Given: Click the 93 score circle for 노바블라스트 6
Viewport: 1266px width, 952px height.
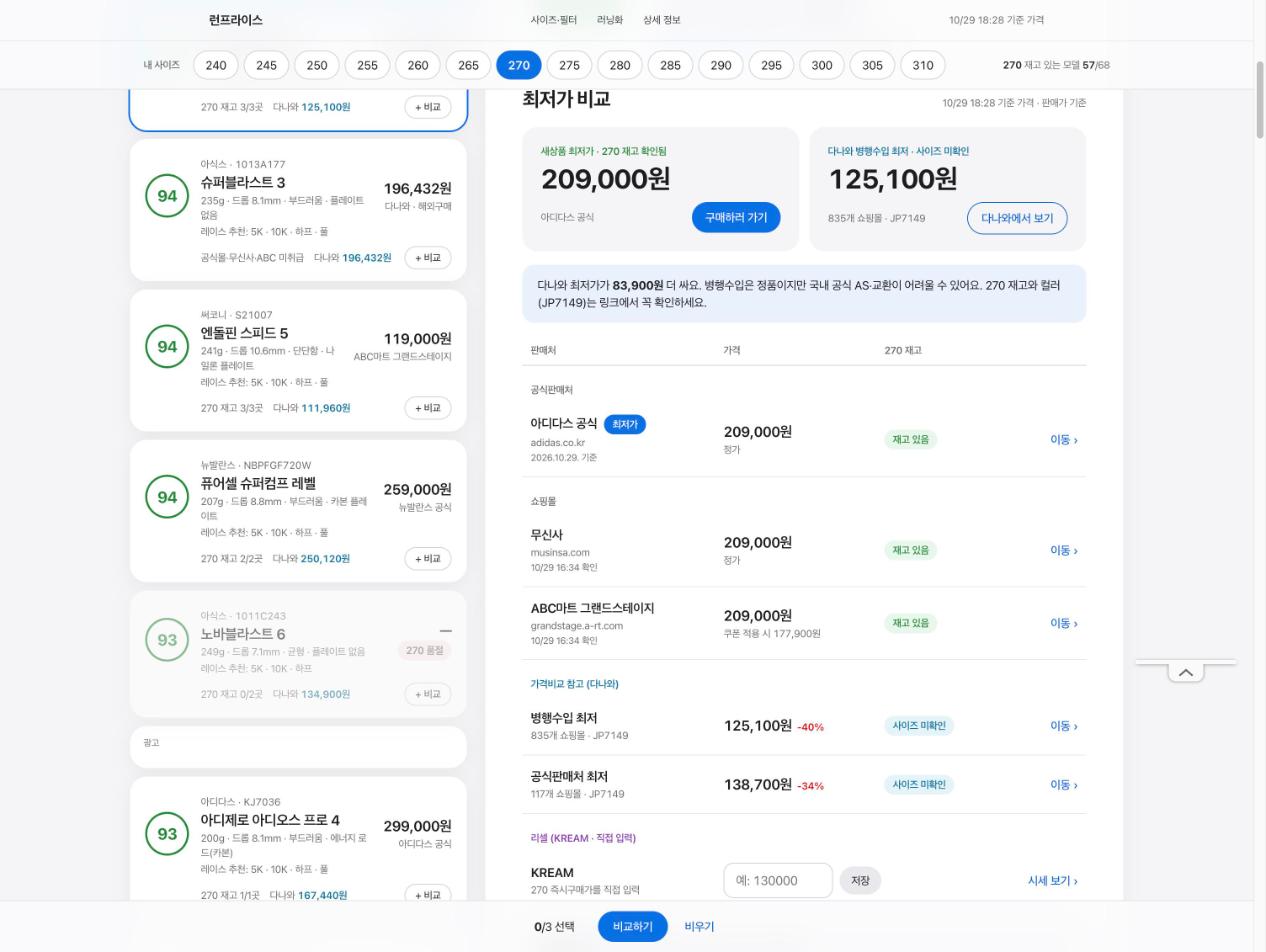Looking at the screenshot, I should (x=167, y=640).
